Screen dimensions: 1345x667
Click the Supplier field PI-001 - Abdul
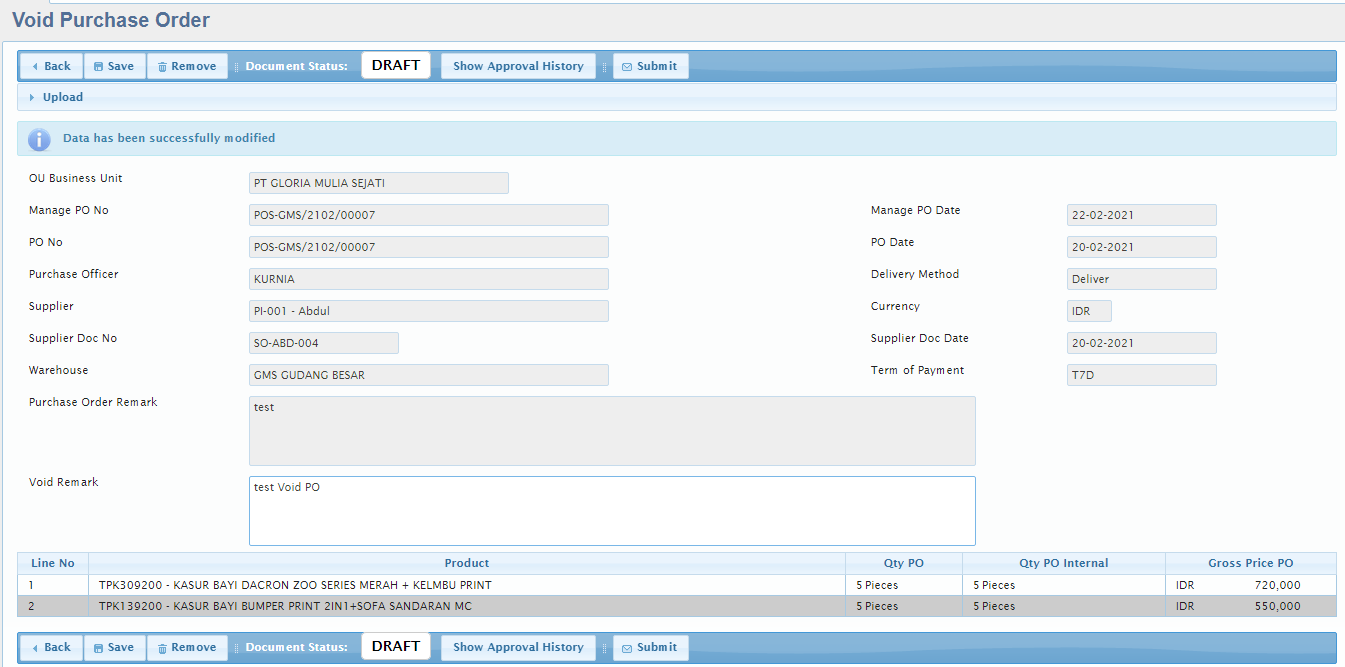tap(429, 311)
